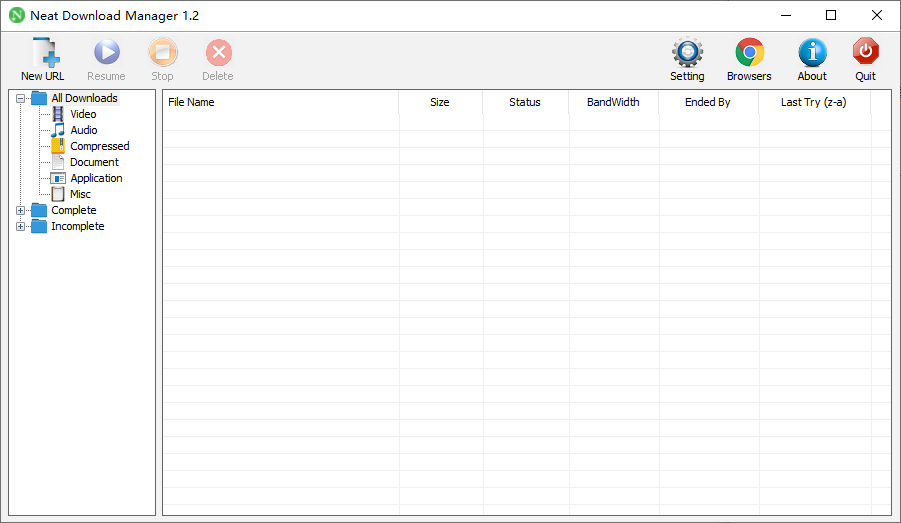Expand the Complete tree node
901x523 pixels.
click(21, 210)
